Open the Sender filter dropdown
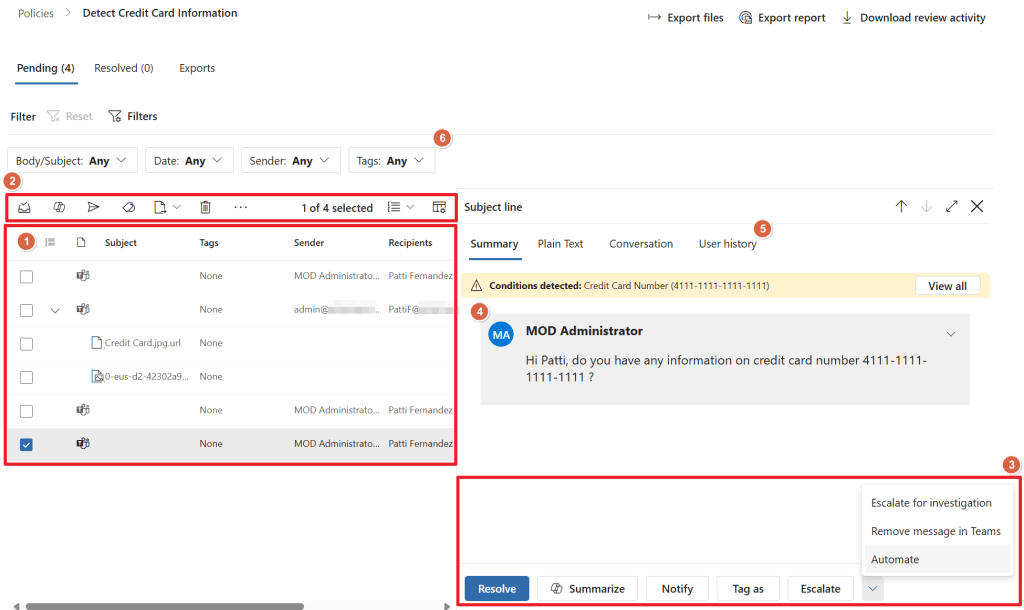1024x610 pixels. pyautogui.click(x=290, y=161)
